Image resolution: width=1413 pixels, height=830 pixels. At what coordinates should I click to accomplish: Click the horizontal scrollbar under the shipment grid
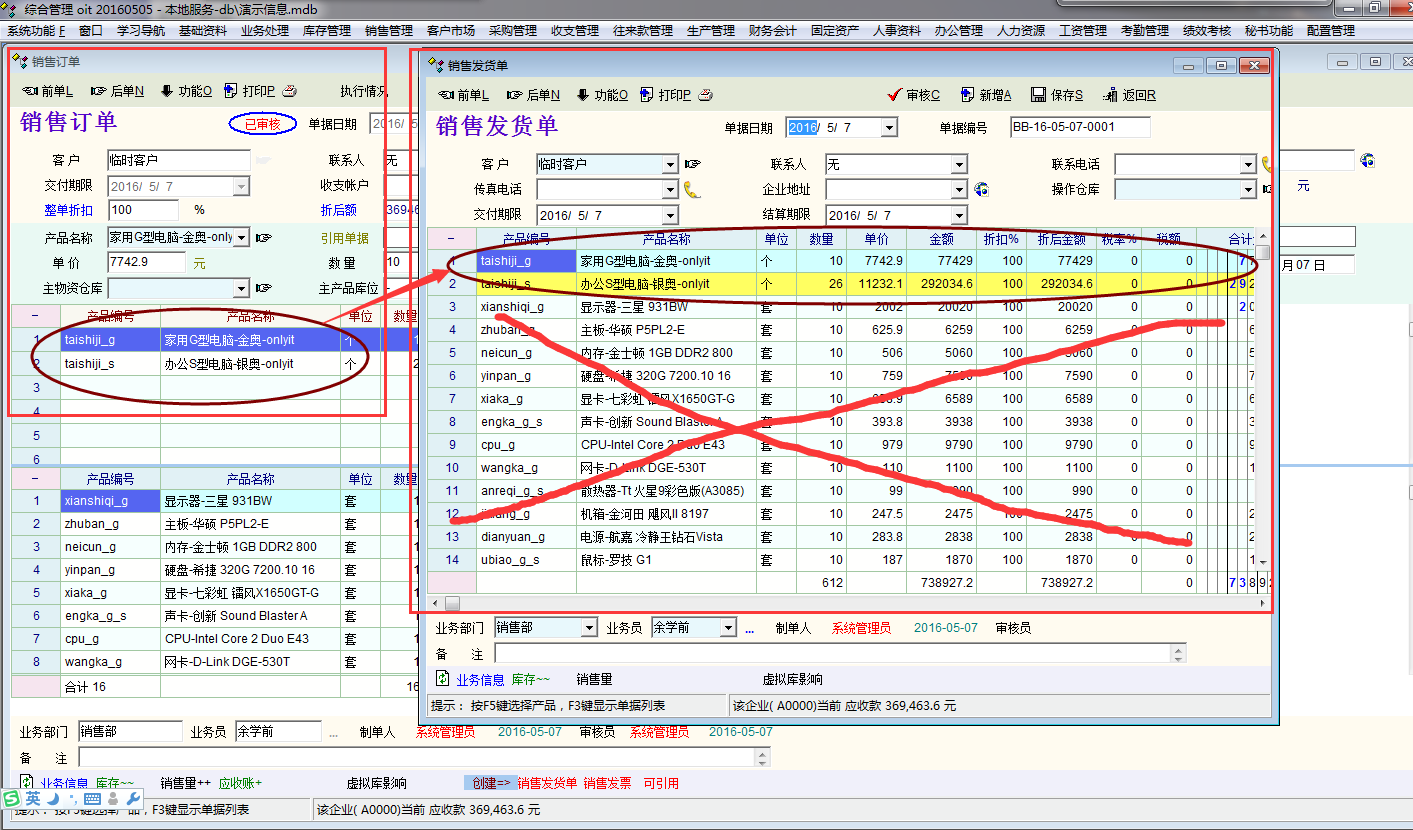(850, 603)
